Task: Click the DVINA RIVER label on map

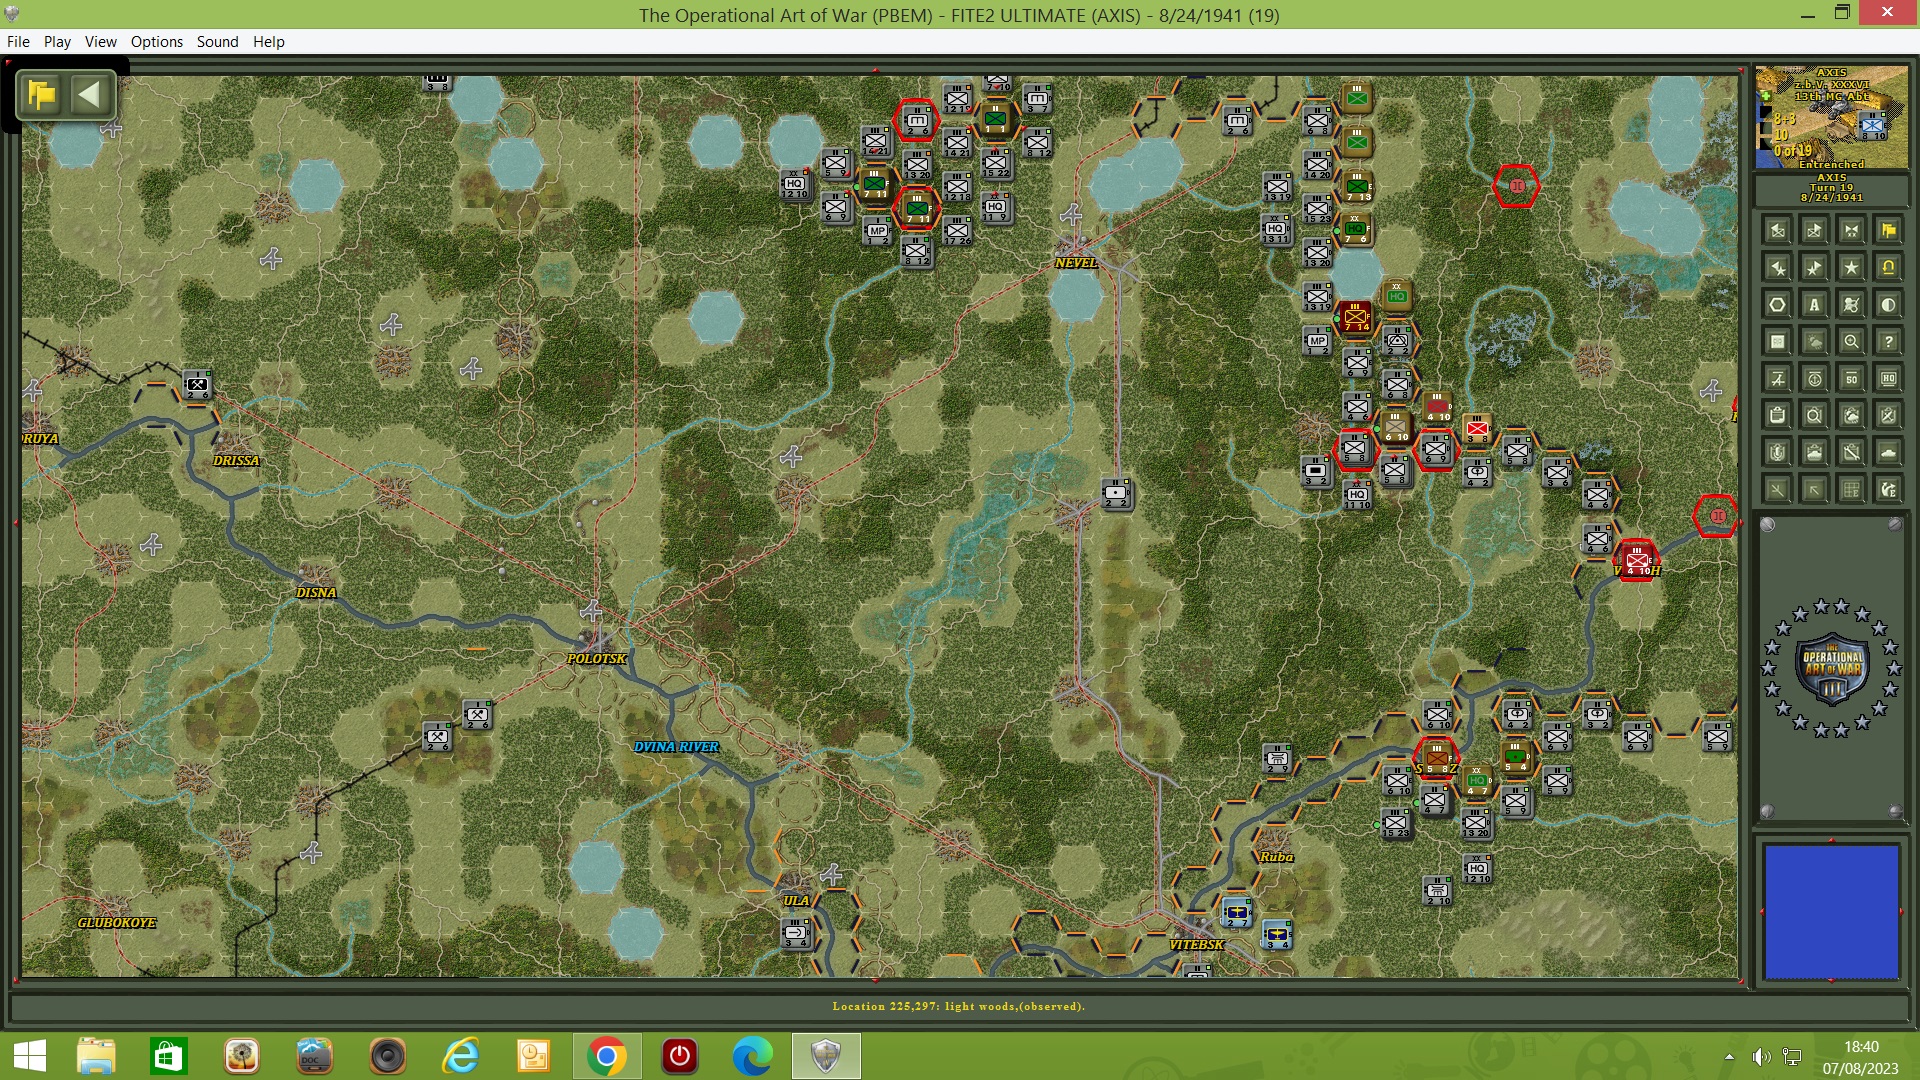Action: coord(676,747)
